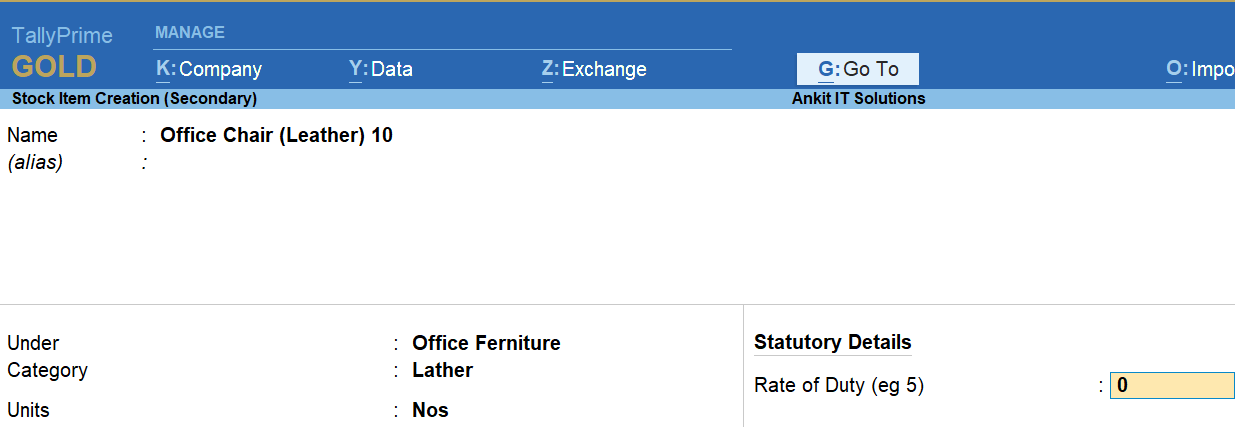
Task: Click the Category field label
Action: coord(47,370)
